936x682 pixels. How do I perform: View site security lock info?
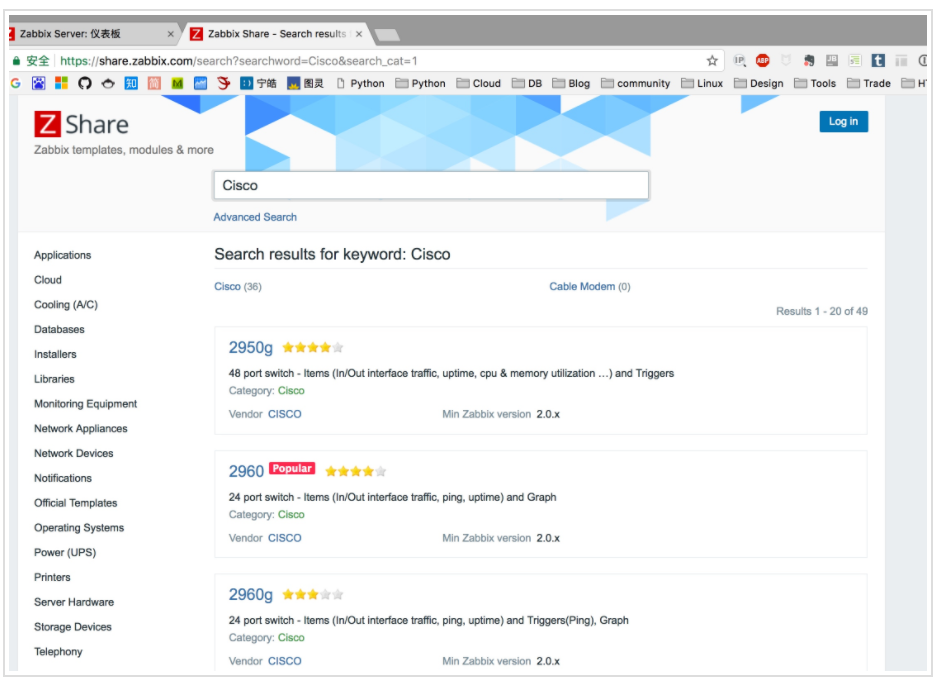(x=17, y=61)
